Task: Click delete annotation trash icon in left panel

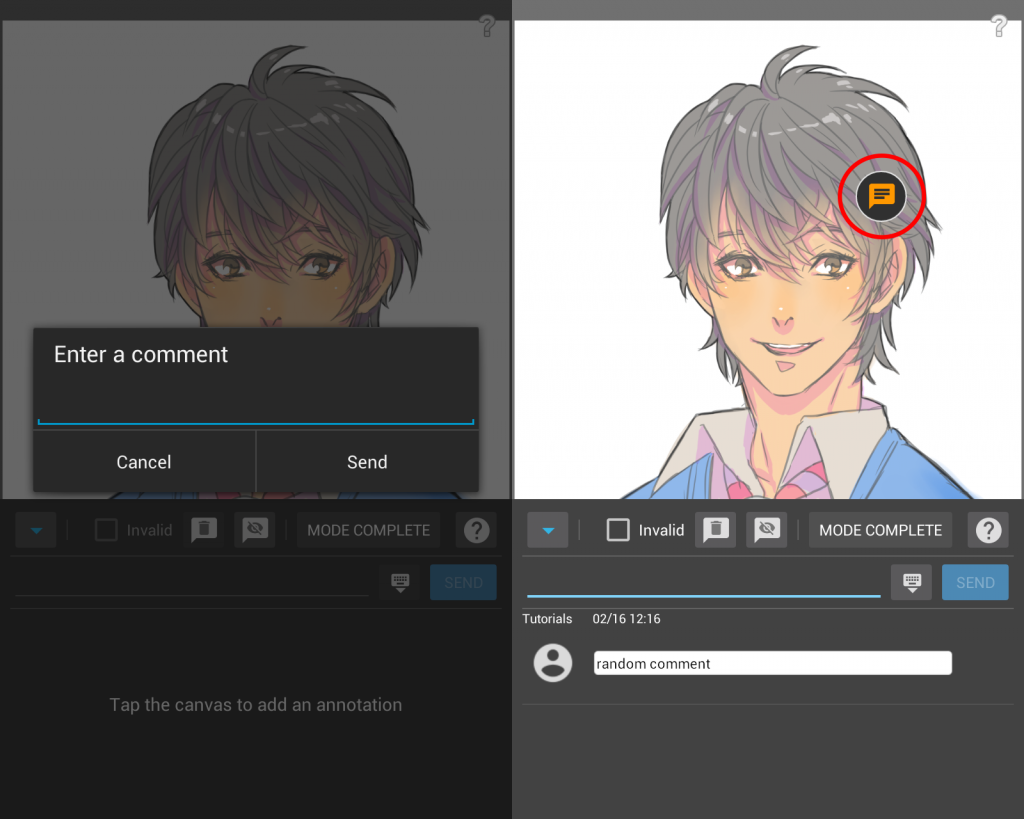Action: (x=204, y=530)
